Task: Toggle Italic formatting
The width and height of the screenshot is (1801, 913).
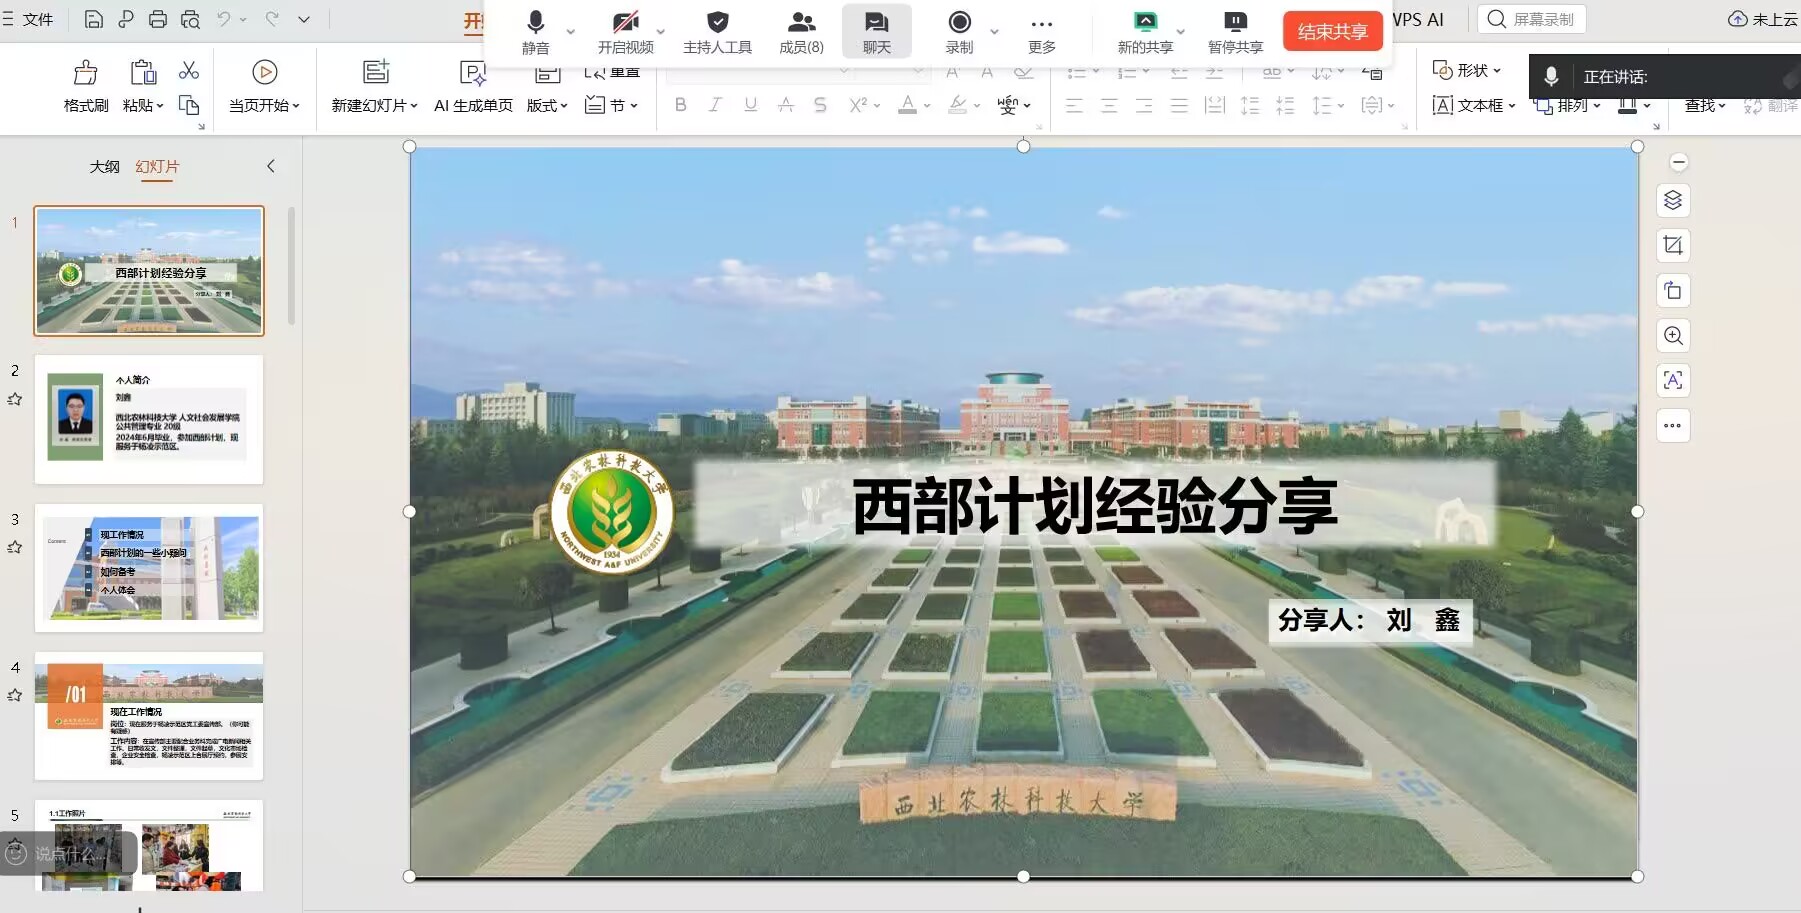Action: pos(715,105)
